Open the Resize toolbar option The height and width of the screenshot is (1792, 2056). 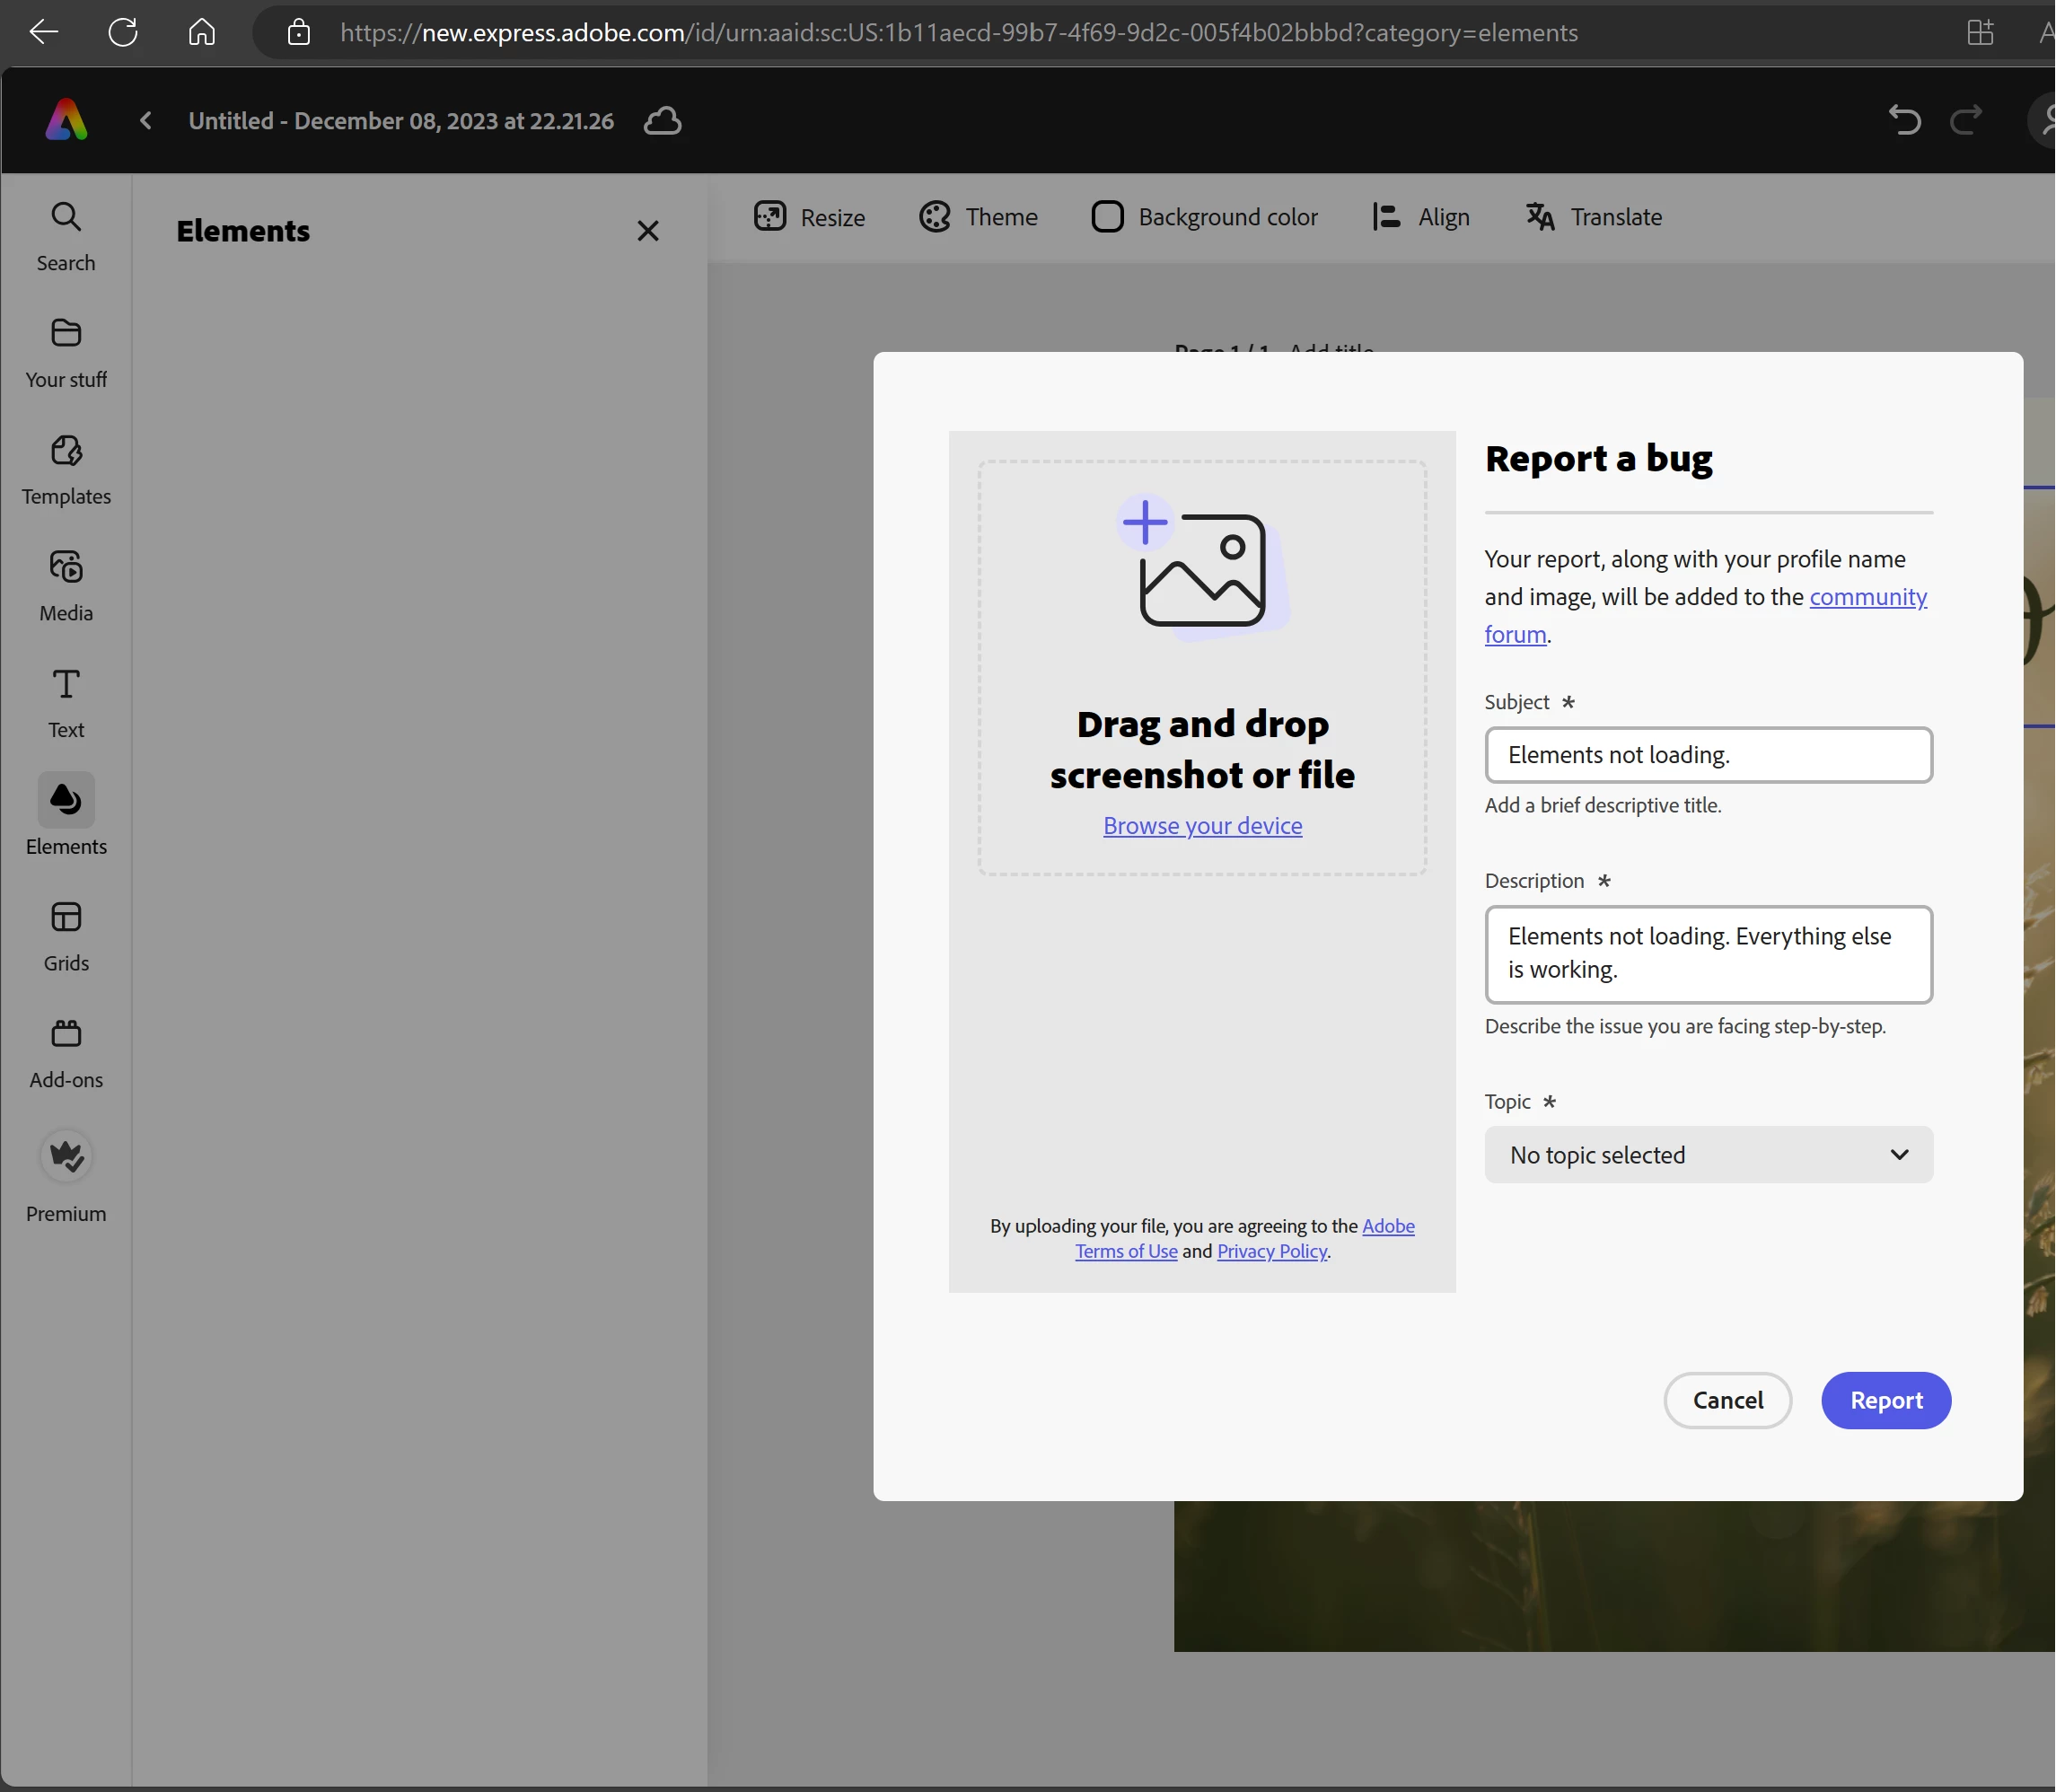809,217
